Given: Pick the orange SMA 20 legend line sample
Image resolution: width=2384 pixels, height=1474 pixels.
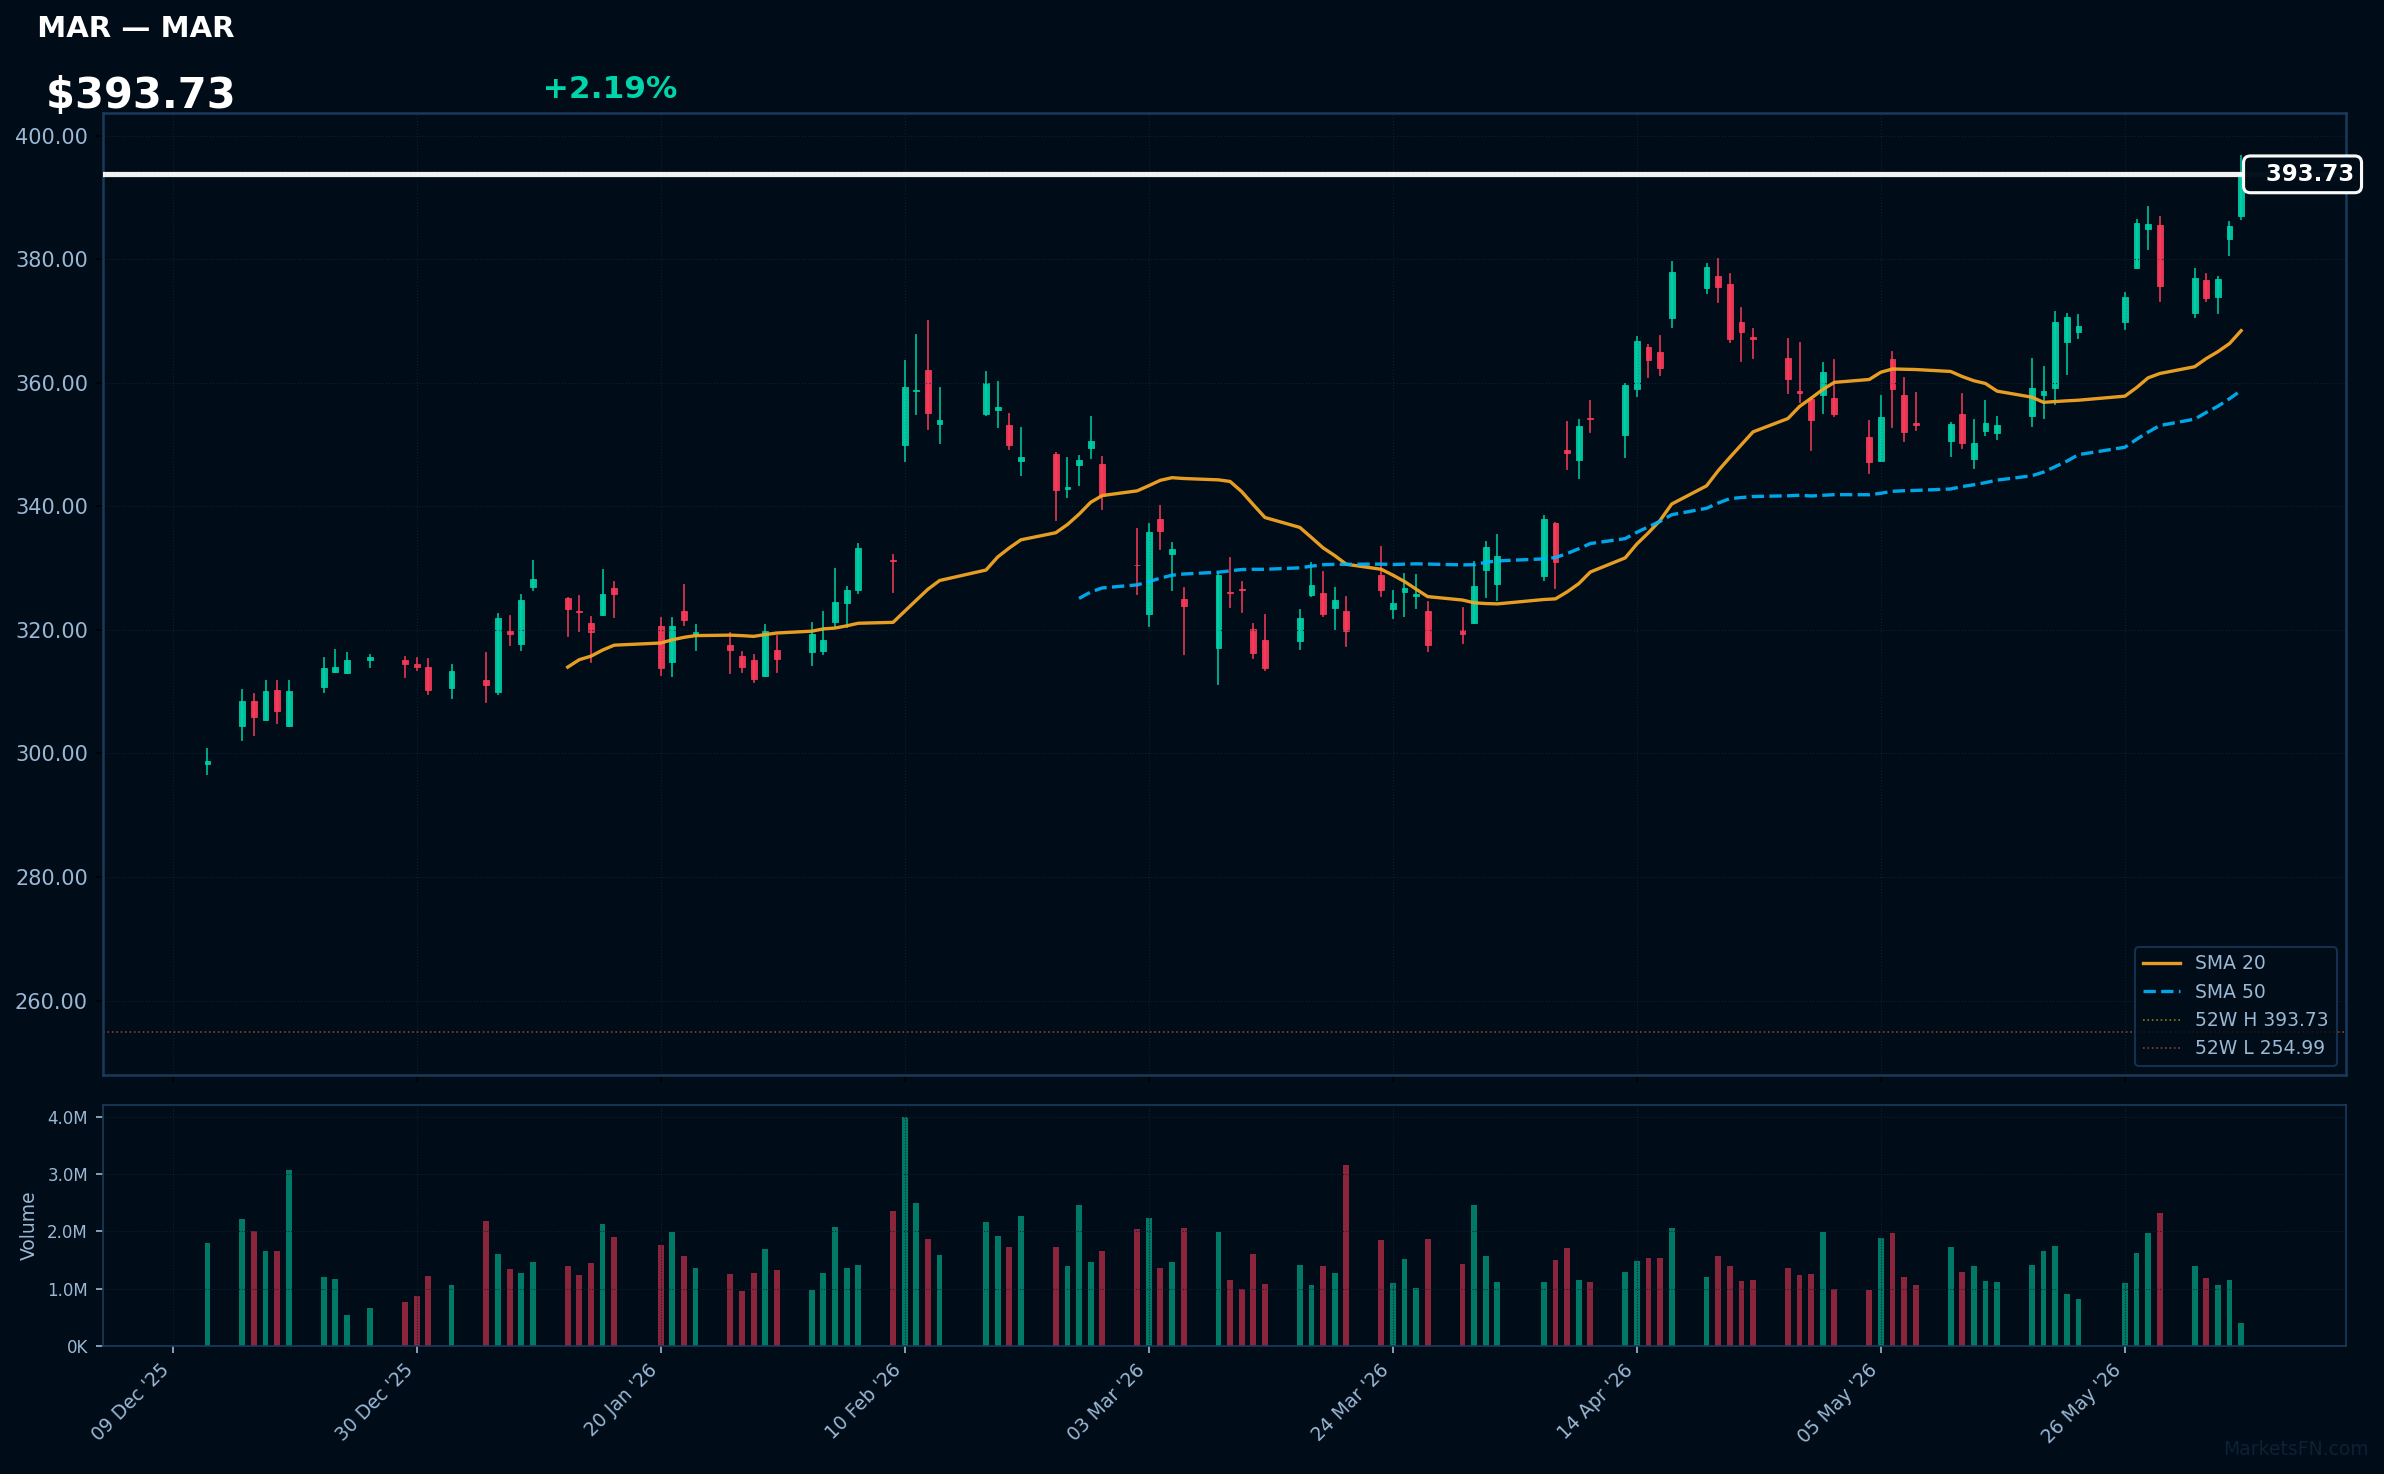Looking at the screenshot, I should point(2162,963).
